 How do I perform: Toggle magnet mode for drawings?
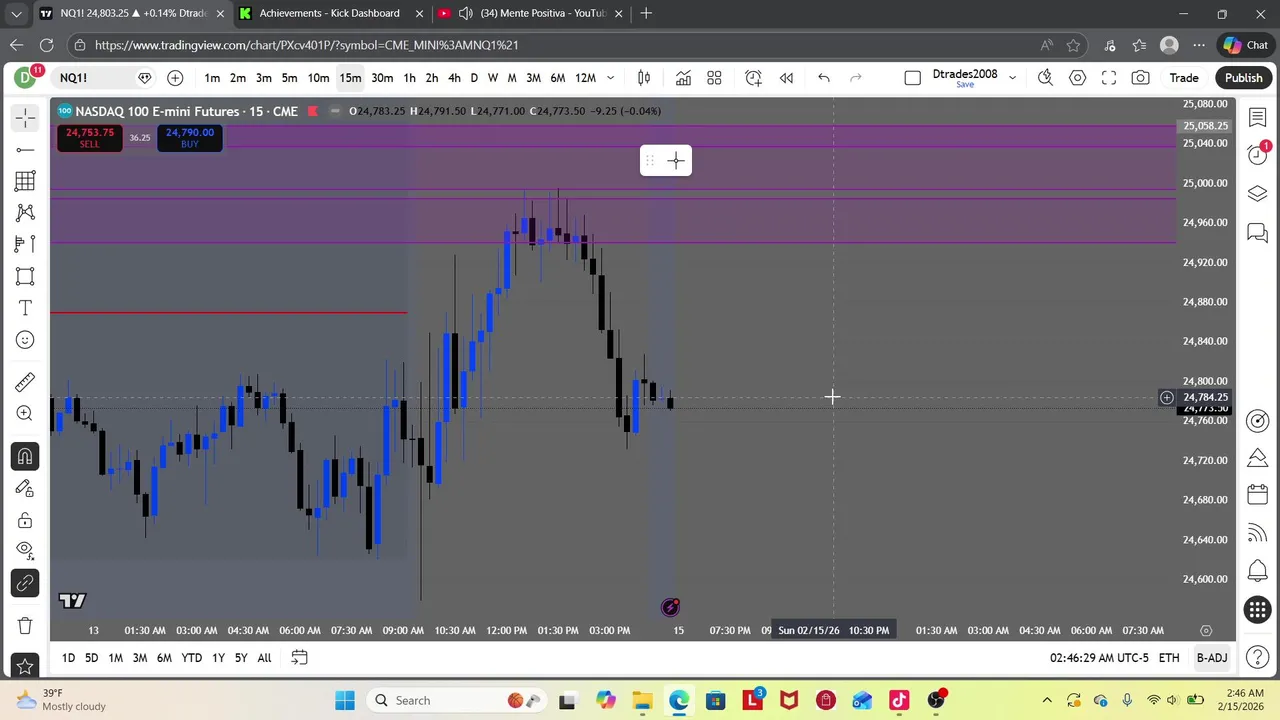click(25, 457)
